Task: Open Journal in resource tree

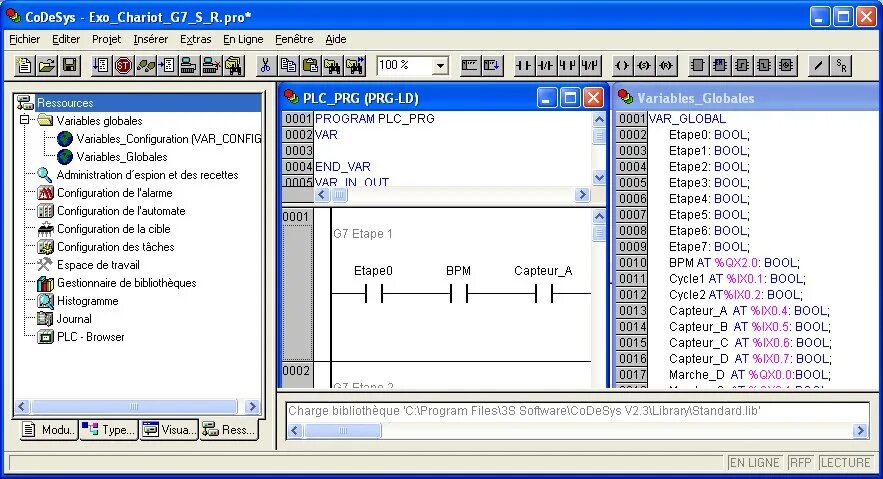Action: coord(64,319)
